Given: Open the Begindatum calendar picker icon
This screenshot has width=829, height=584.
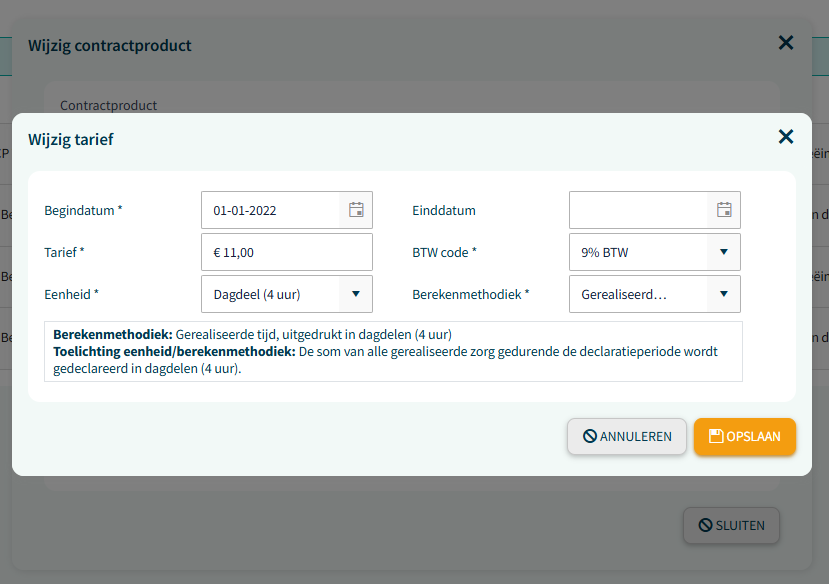Looking at the screenshot, I should [356, 210].
